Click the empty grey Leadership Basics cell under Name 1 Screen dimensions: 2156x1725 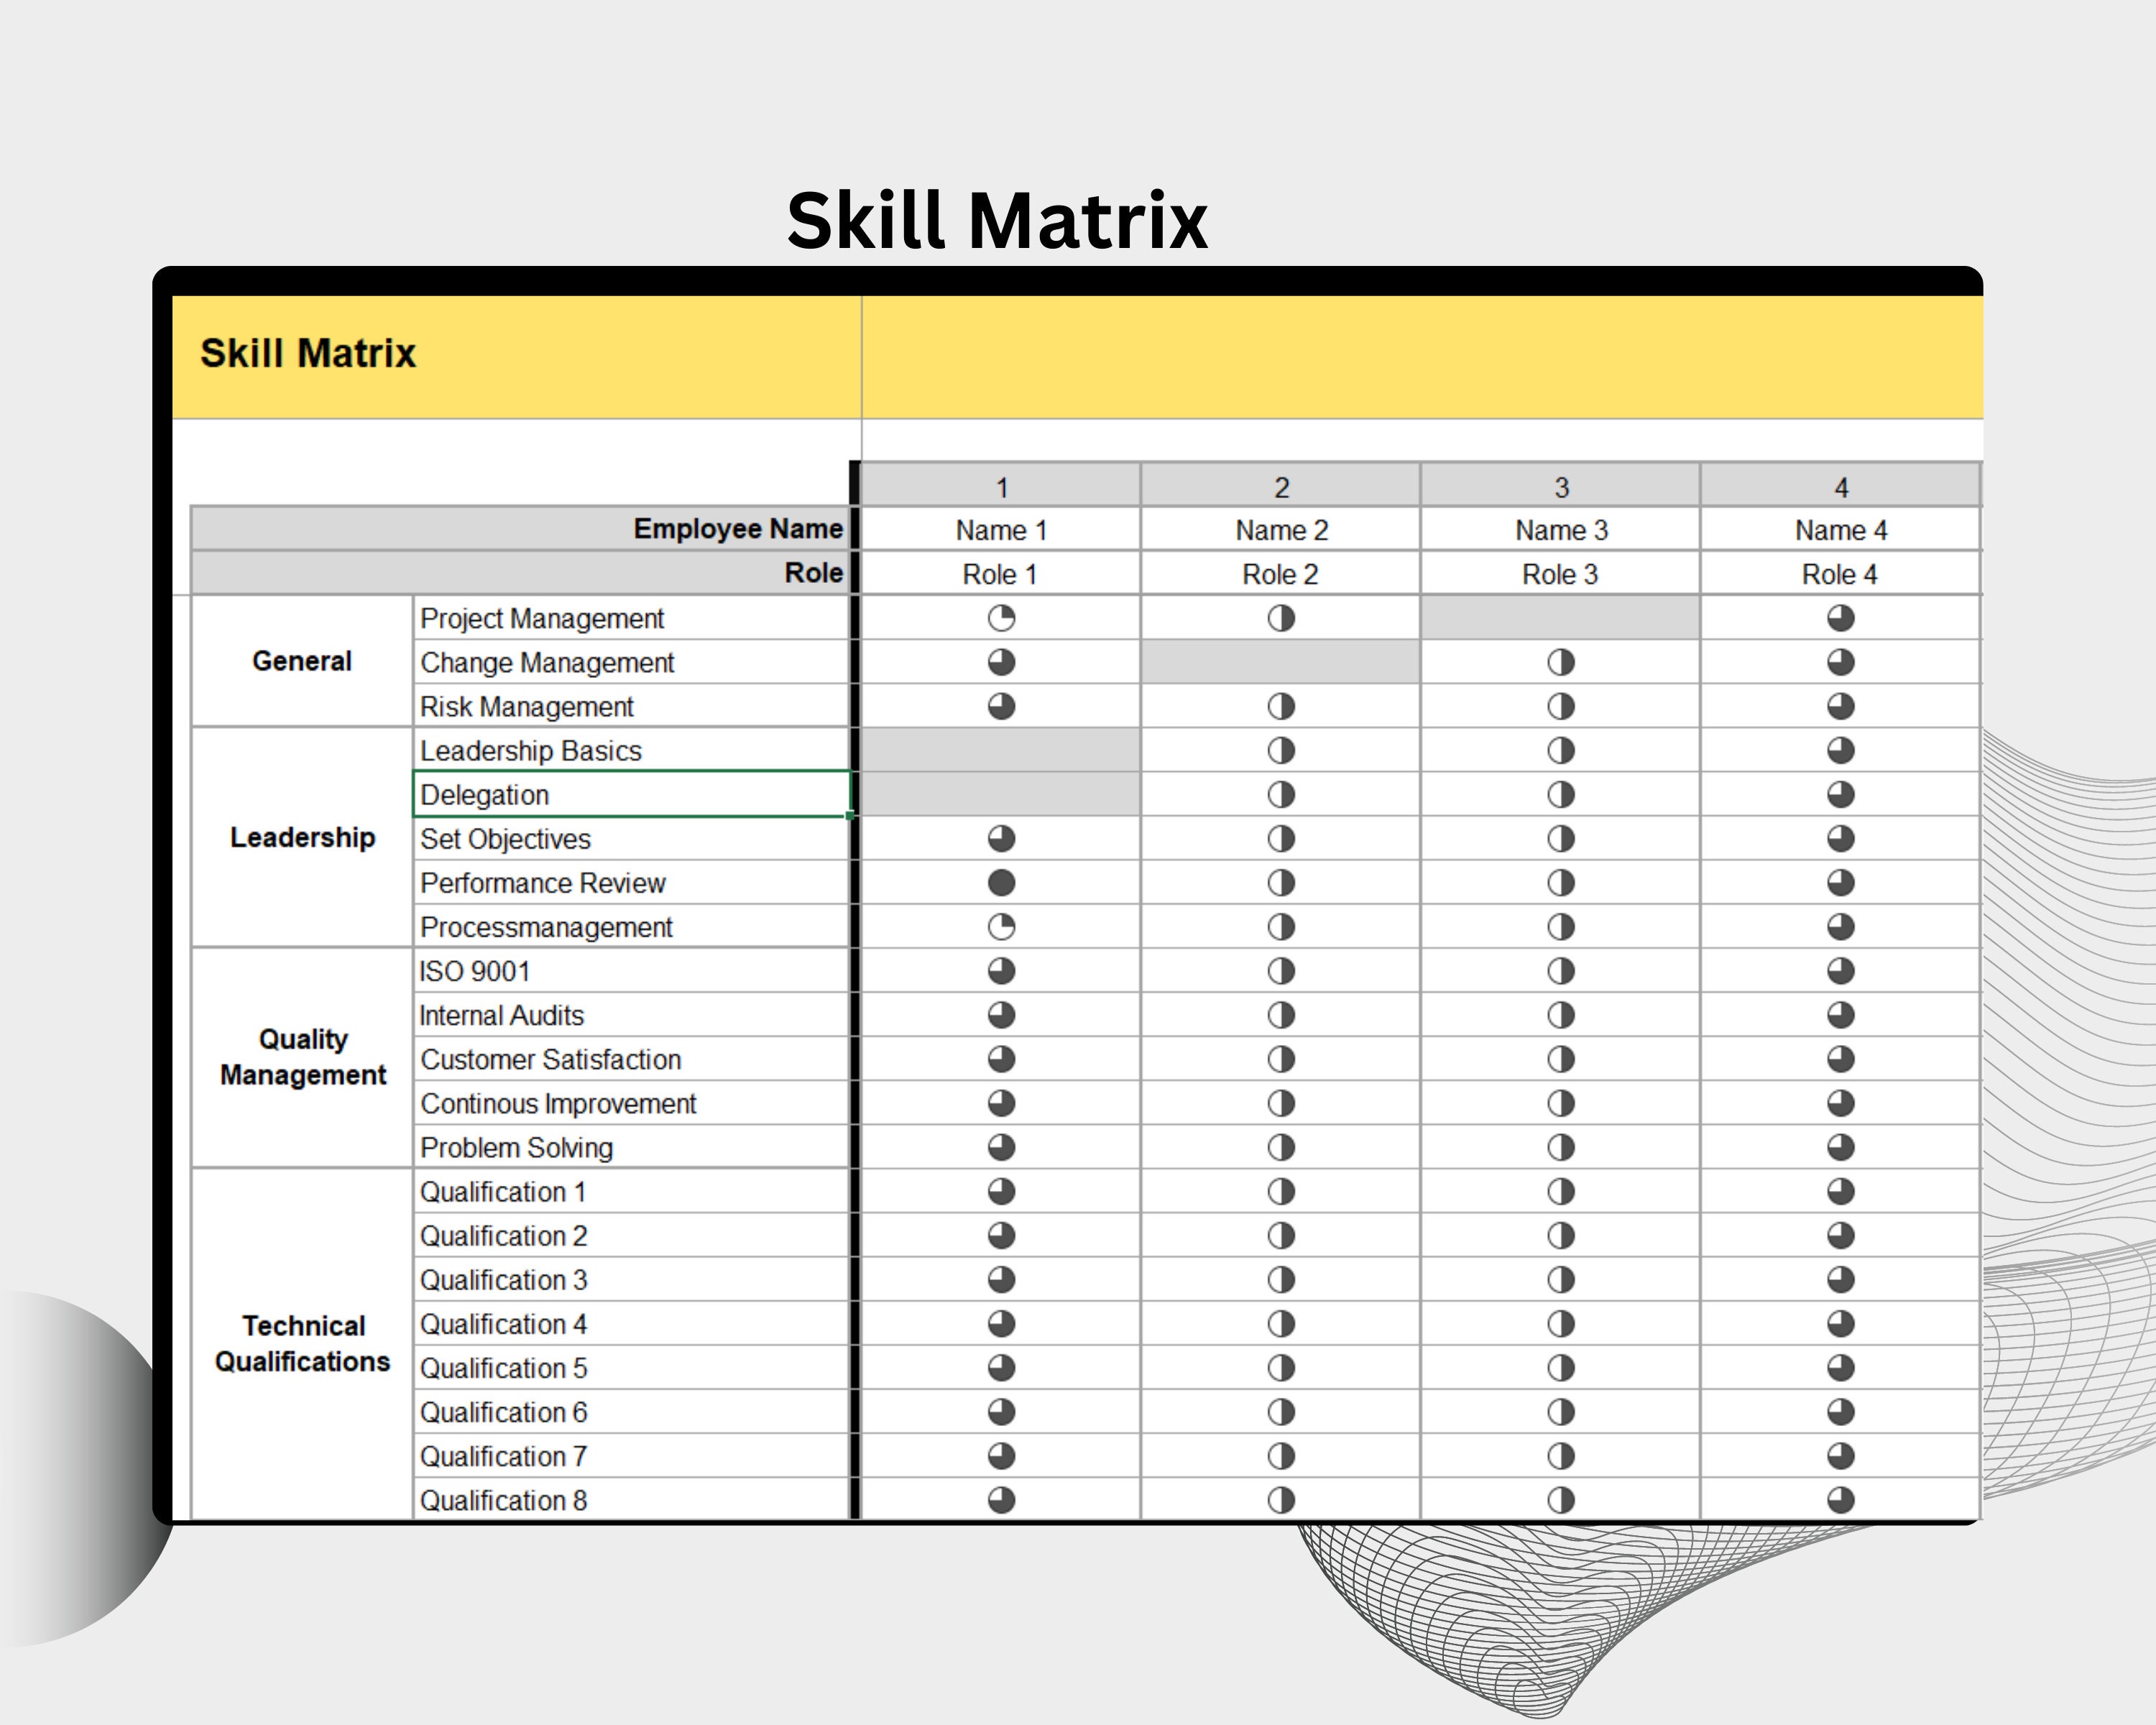tap(999, 750)
